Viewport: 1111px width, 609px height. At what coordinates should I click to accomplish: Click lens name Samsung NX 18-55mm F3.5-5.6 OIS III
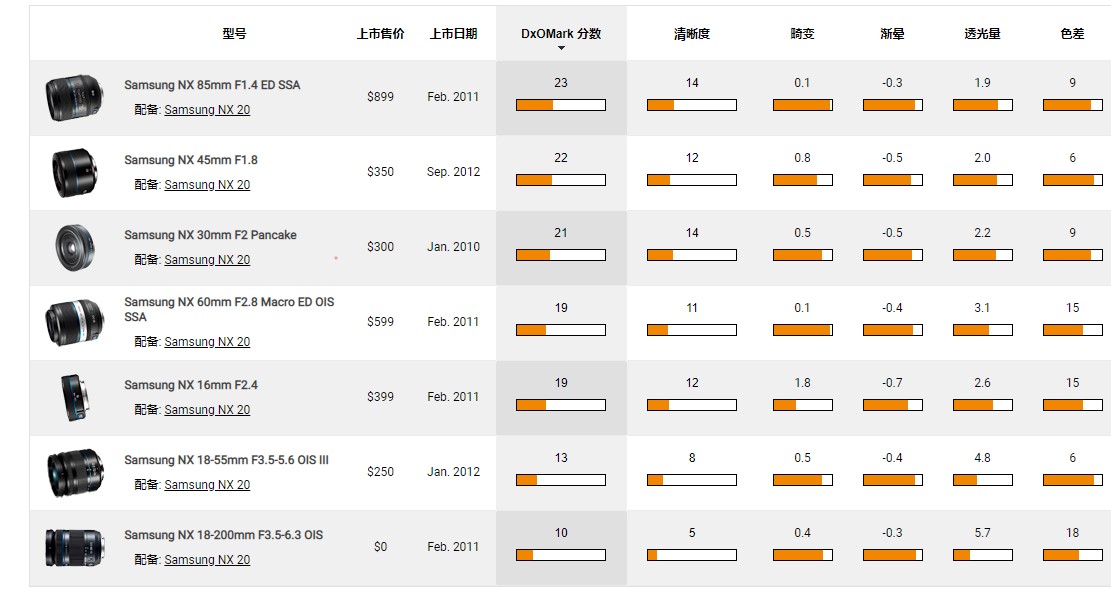226,460
